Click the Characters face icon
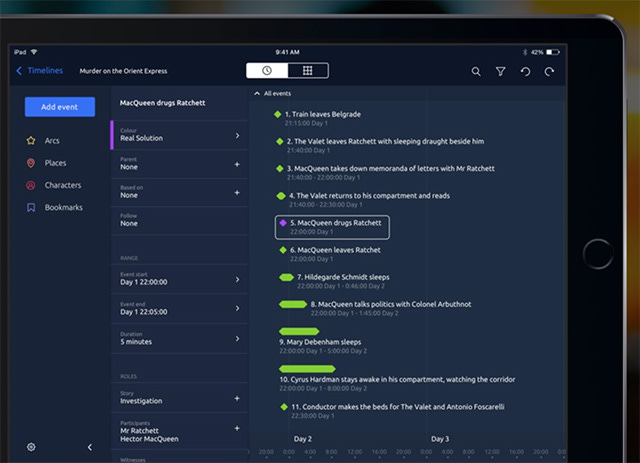 click(31, 185)
